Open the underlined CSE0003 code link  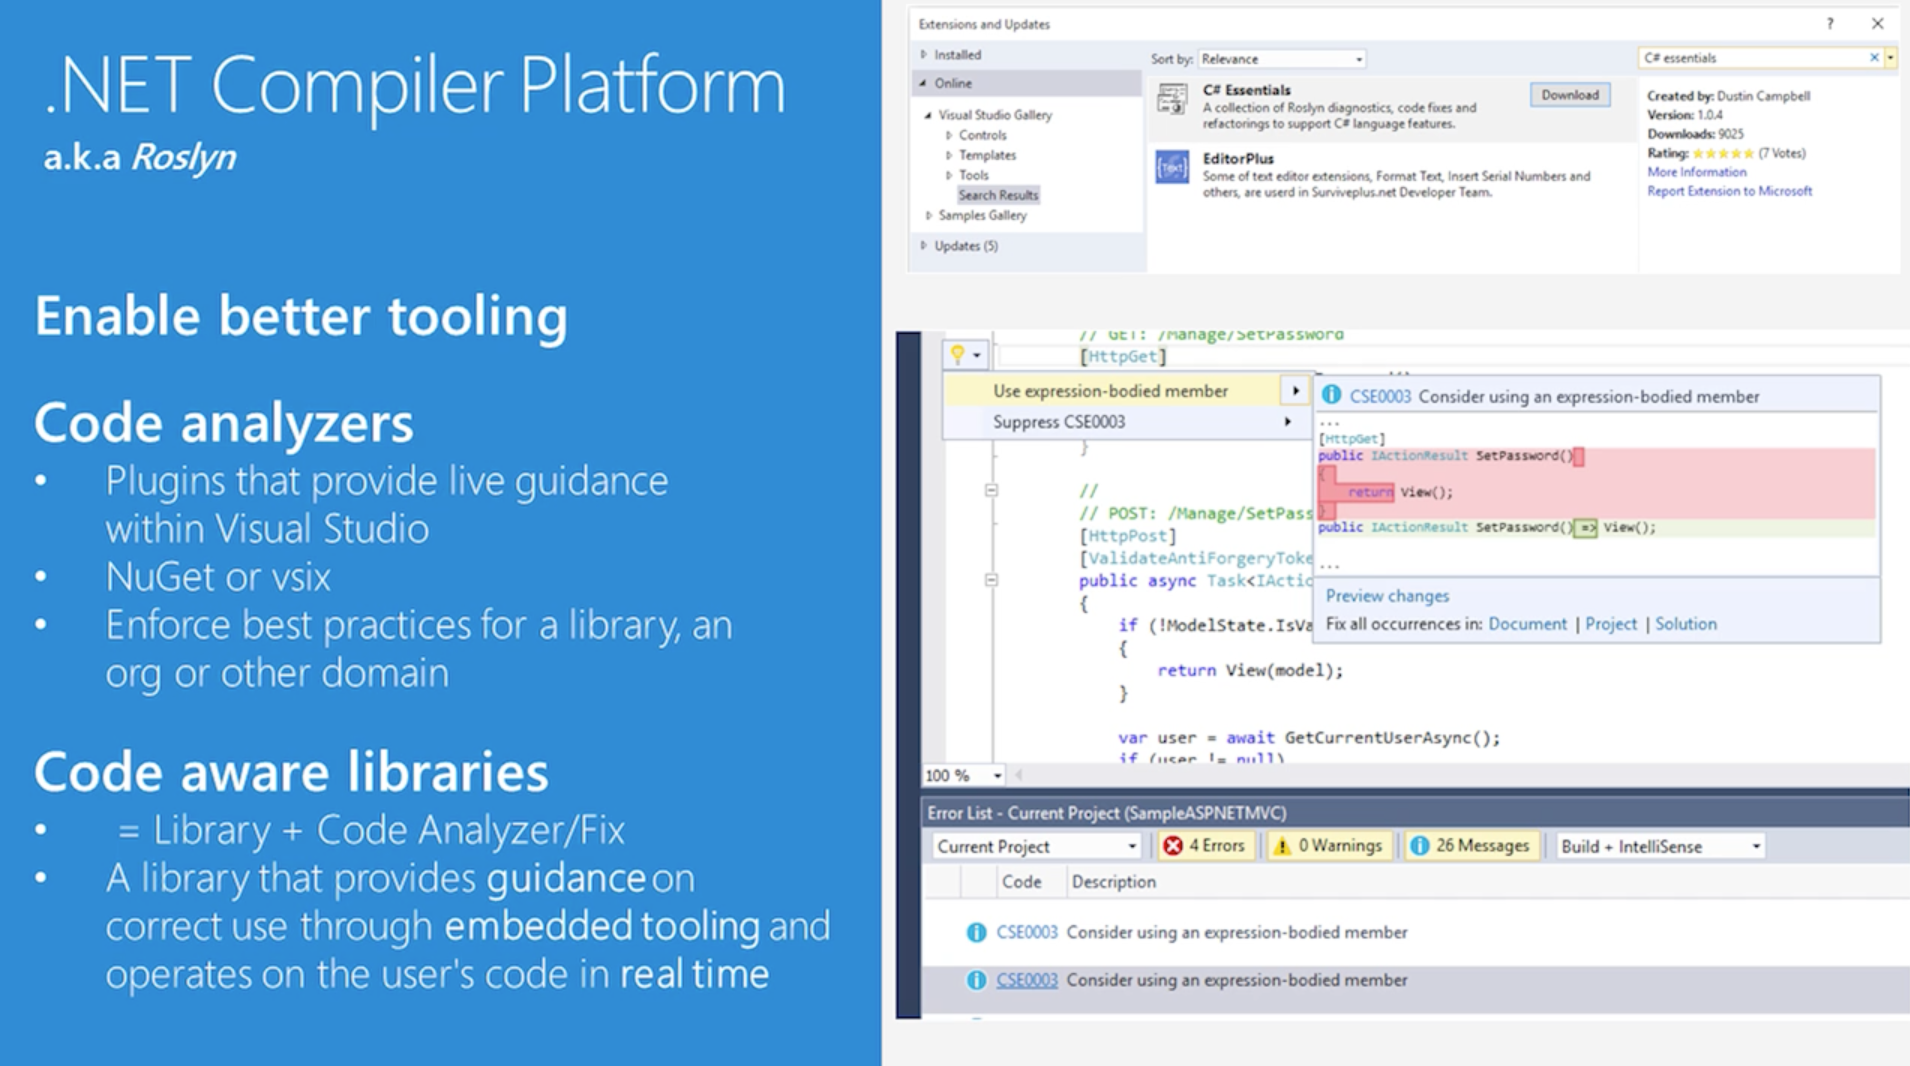click(1026, 980)
